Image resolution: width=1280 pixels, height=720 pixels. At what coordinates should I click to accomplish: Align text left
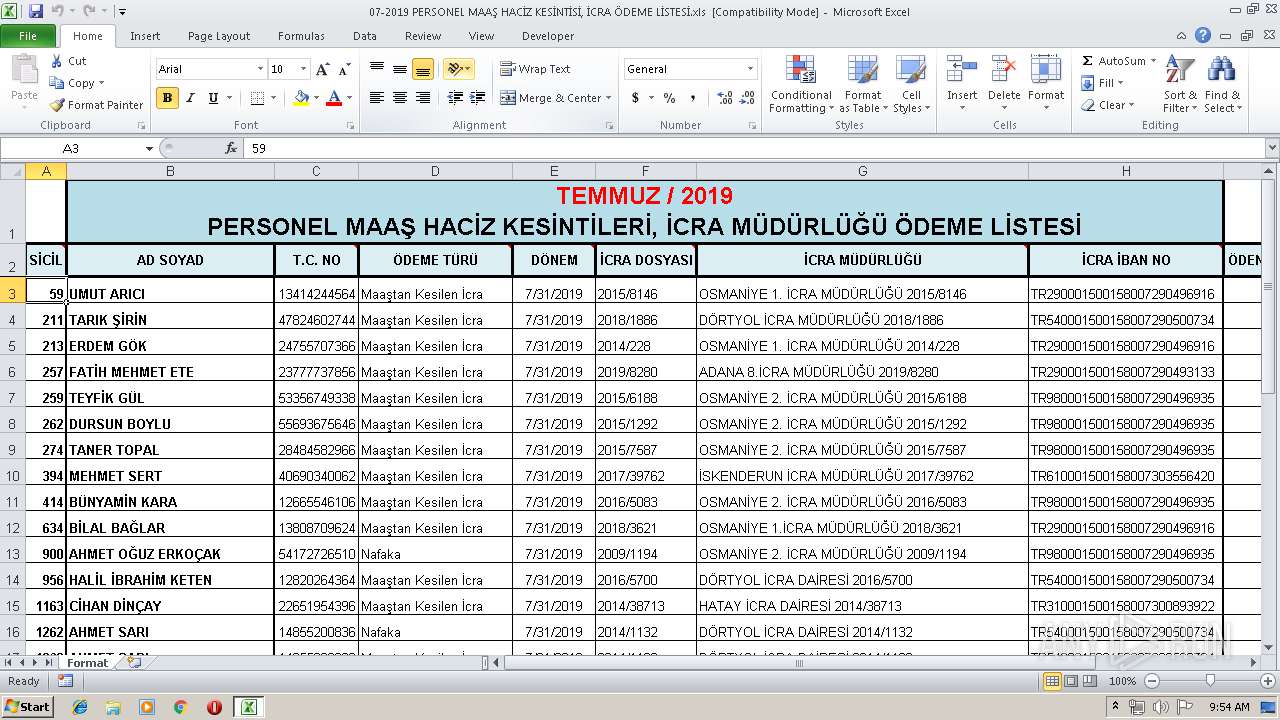pos(377,98)
